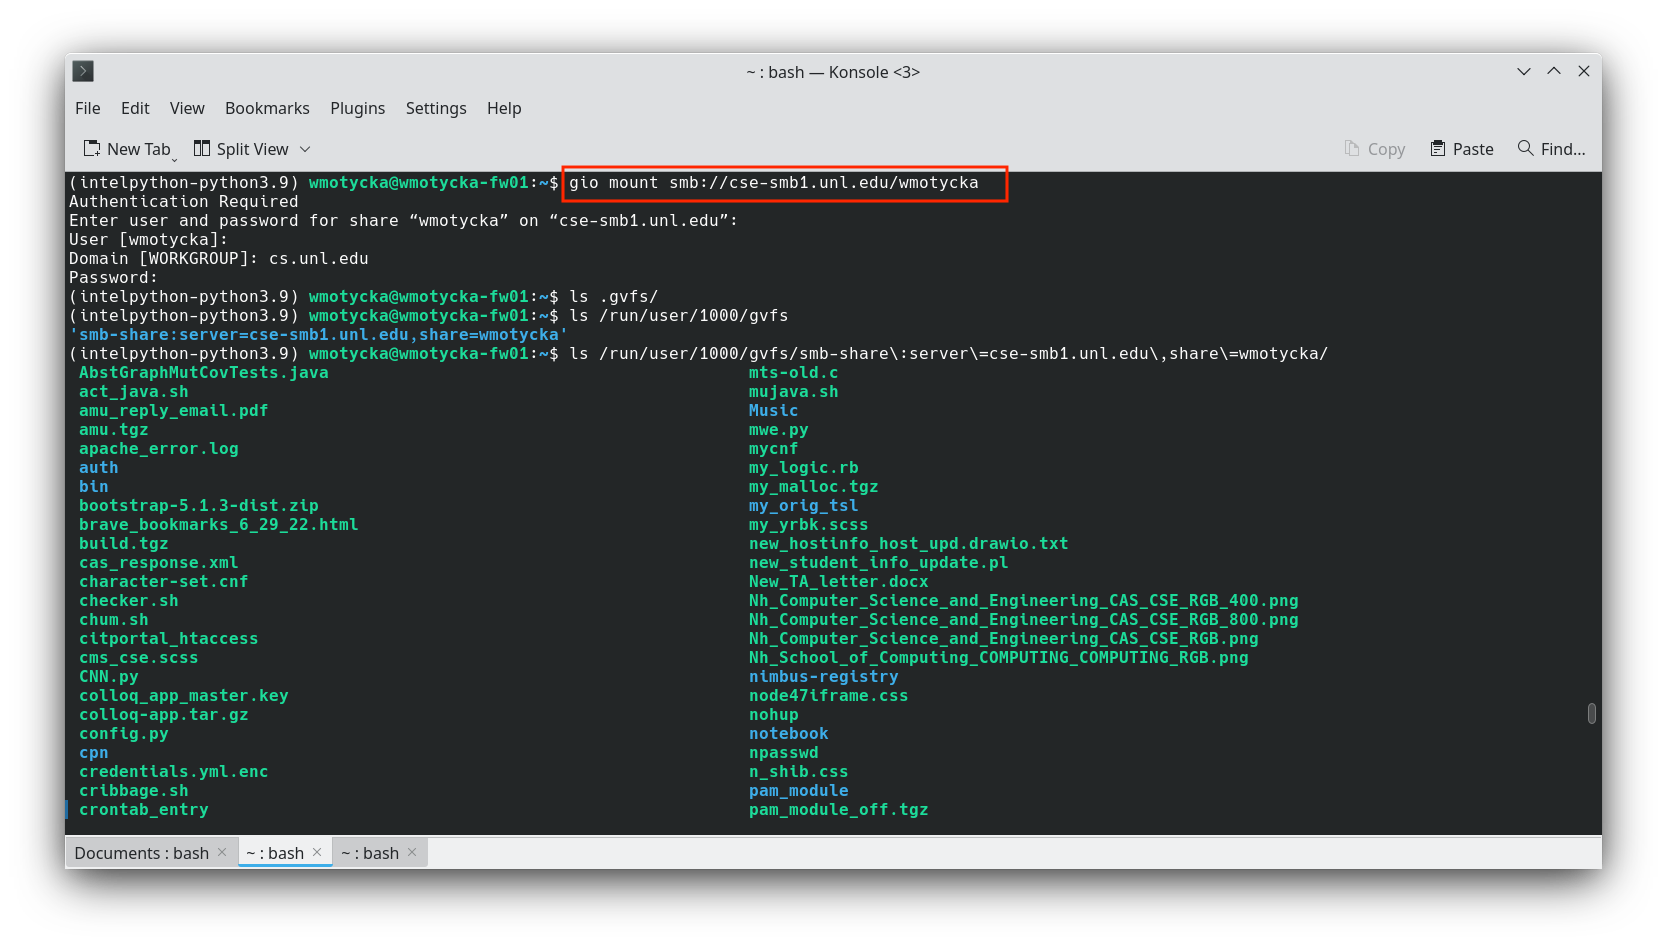Open the File menu

click(88, 108)
